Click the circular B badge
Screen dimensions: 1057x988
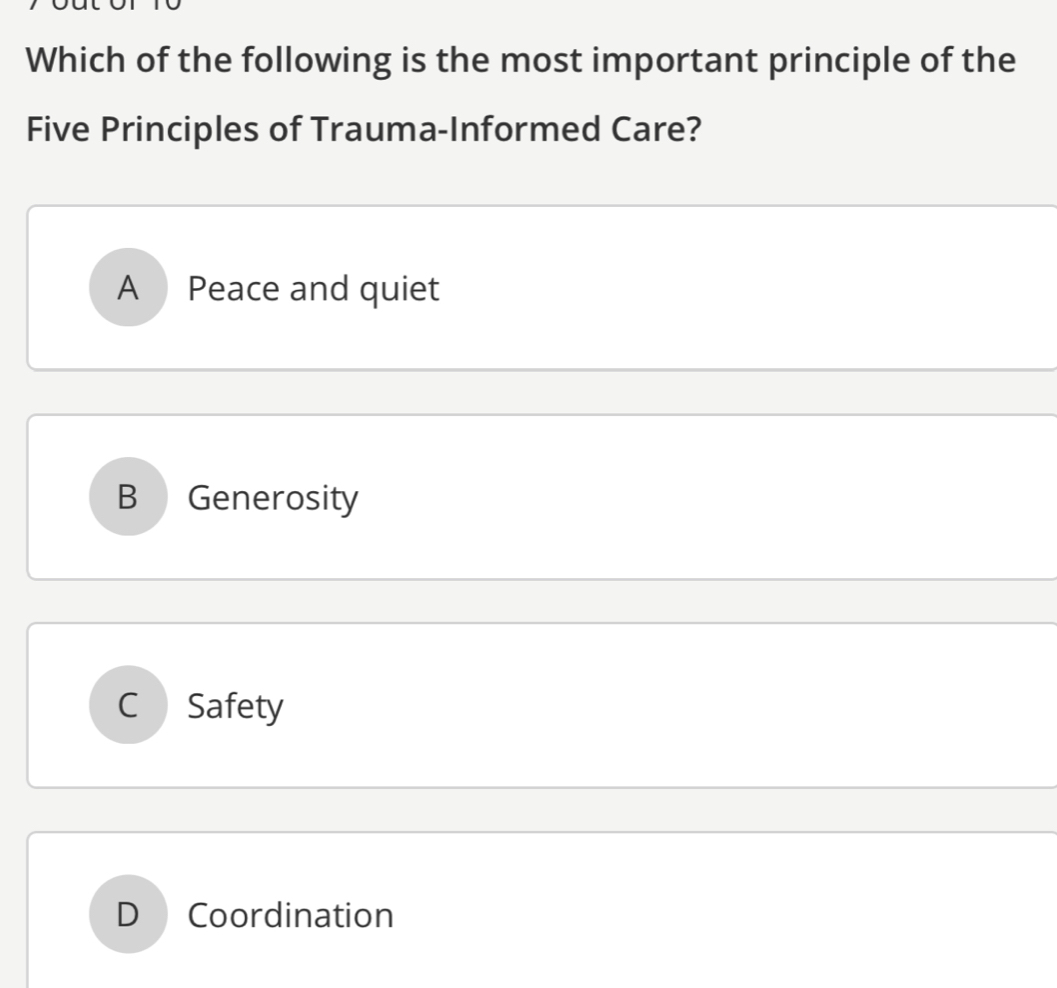click(128, 498)
